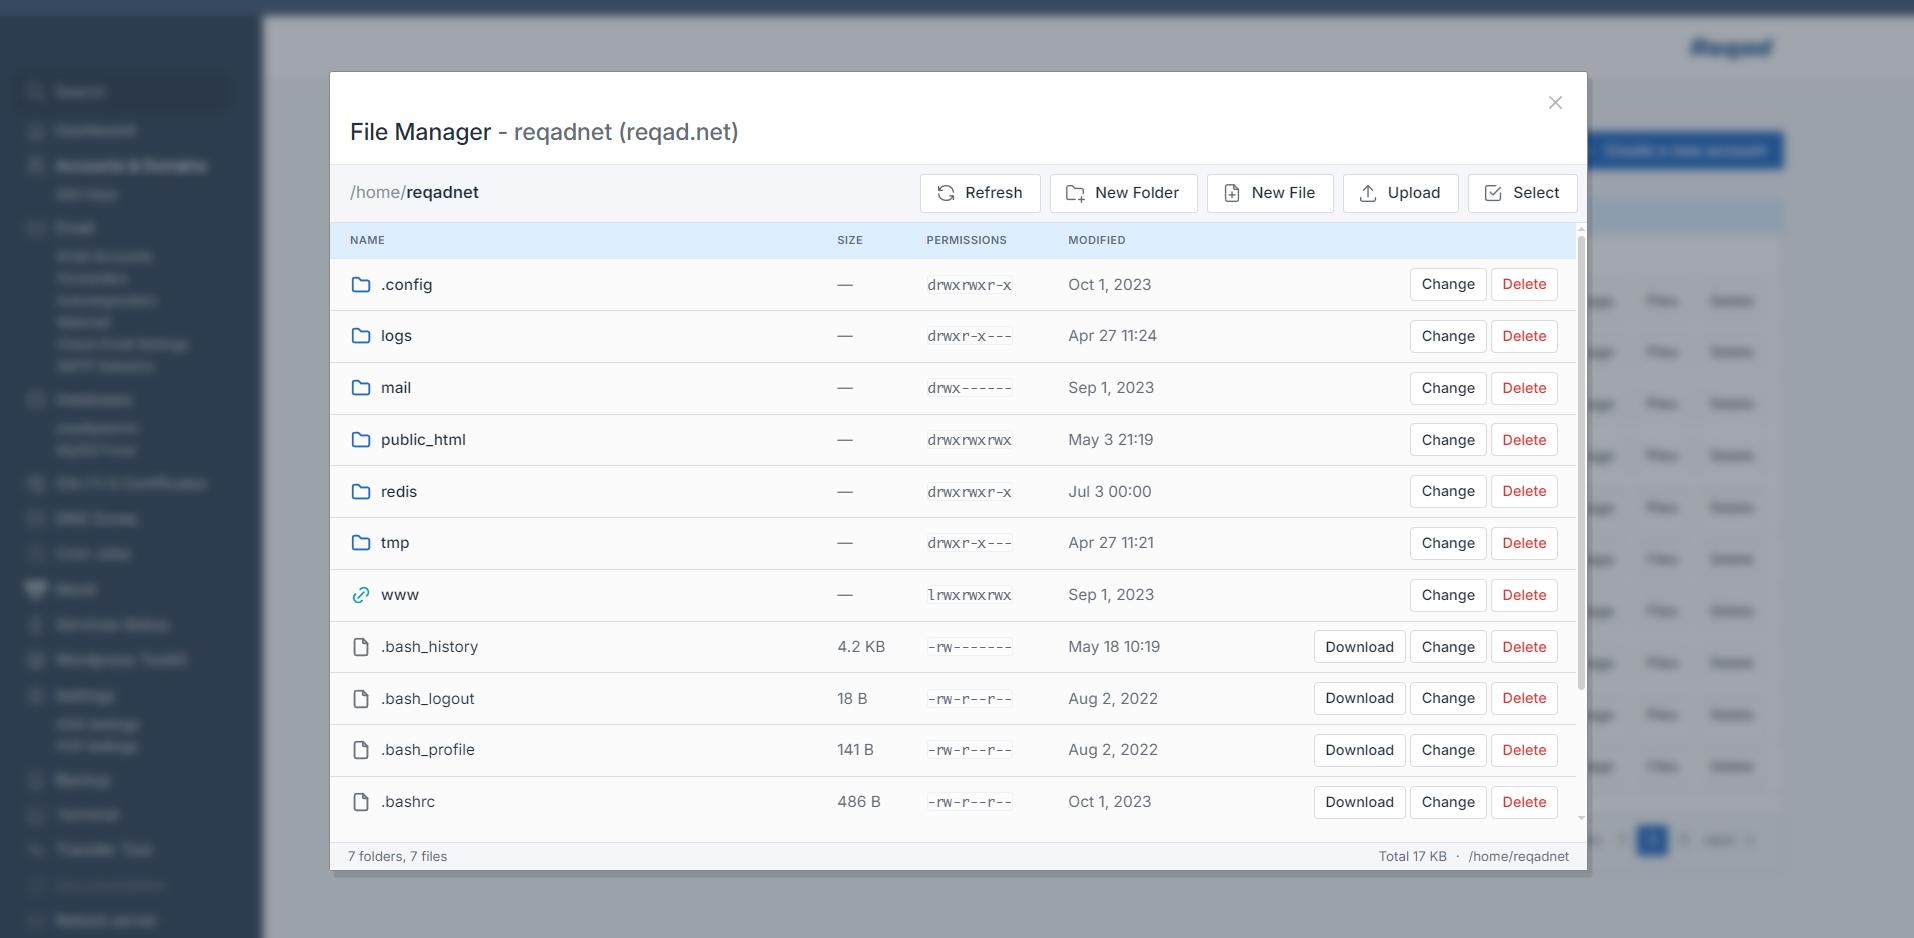Download the .bashrc file

pyautogui.click(x=1360, y=802)
